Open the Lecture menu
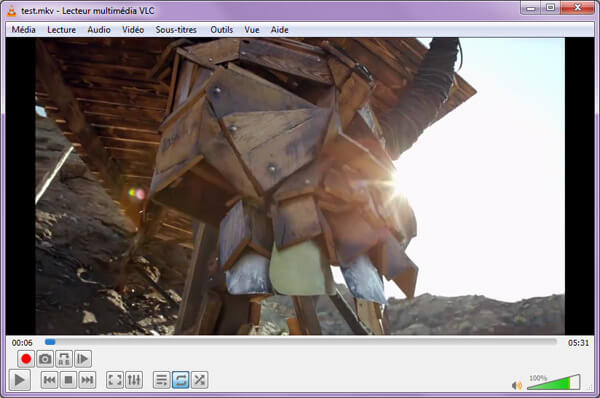 [x=61, y=29]
